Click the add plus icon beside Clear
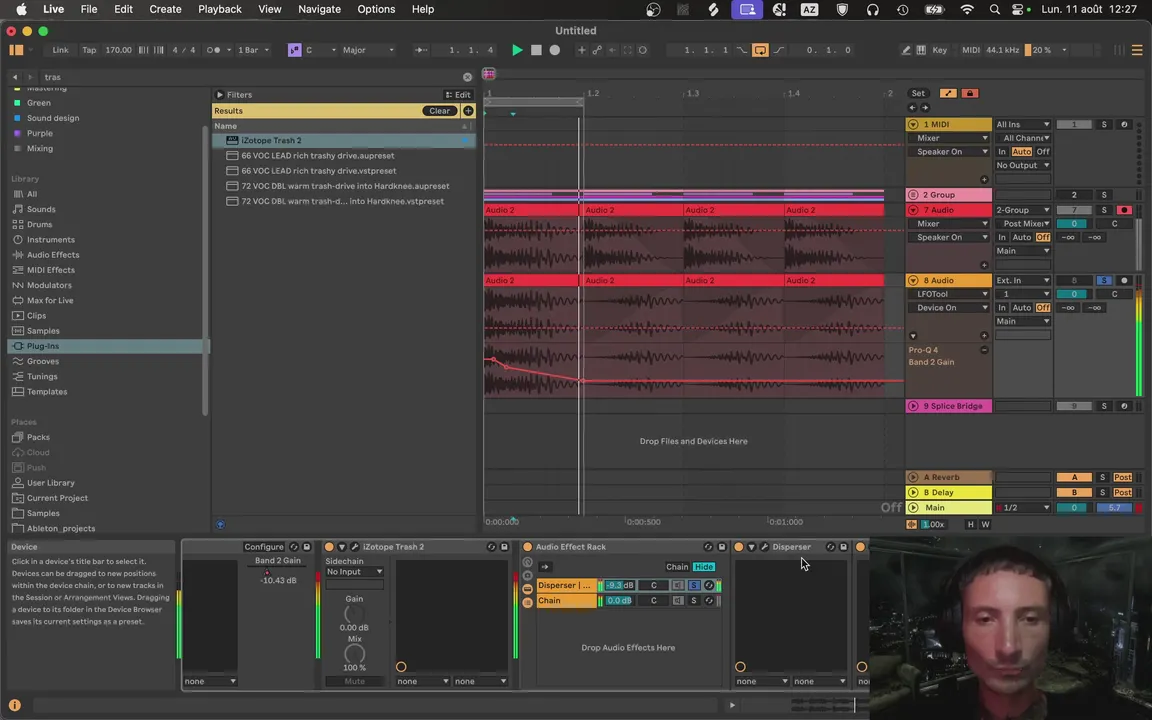 tap(468, 111)
